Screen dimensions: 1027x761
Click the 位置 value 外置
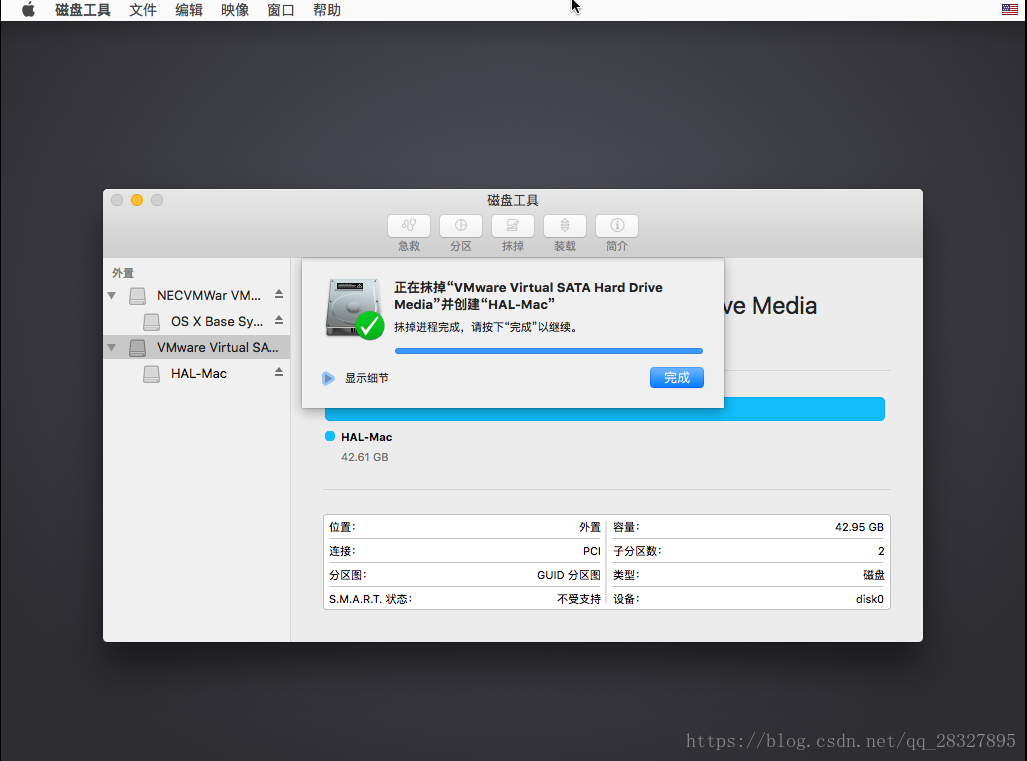[x=589, y=527]
